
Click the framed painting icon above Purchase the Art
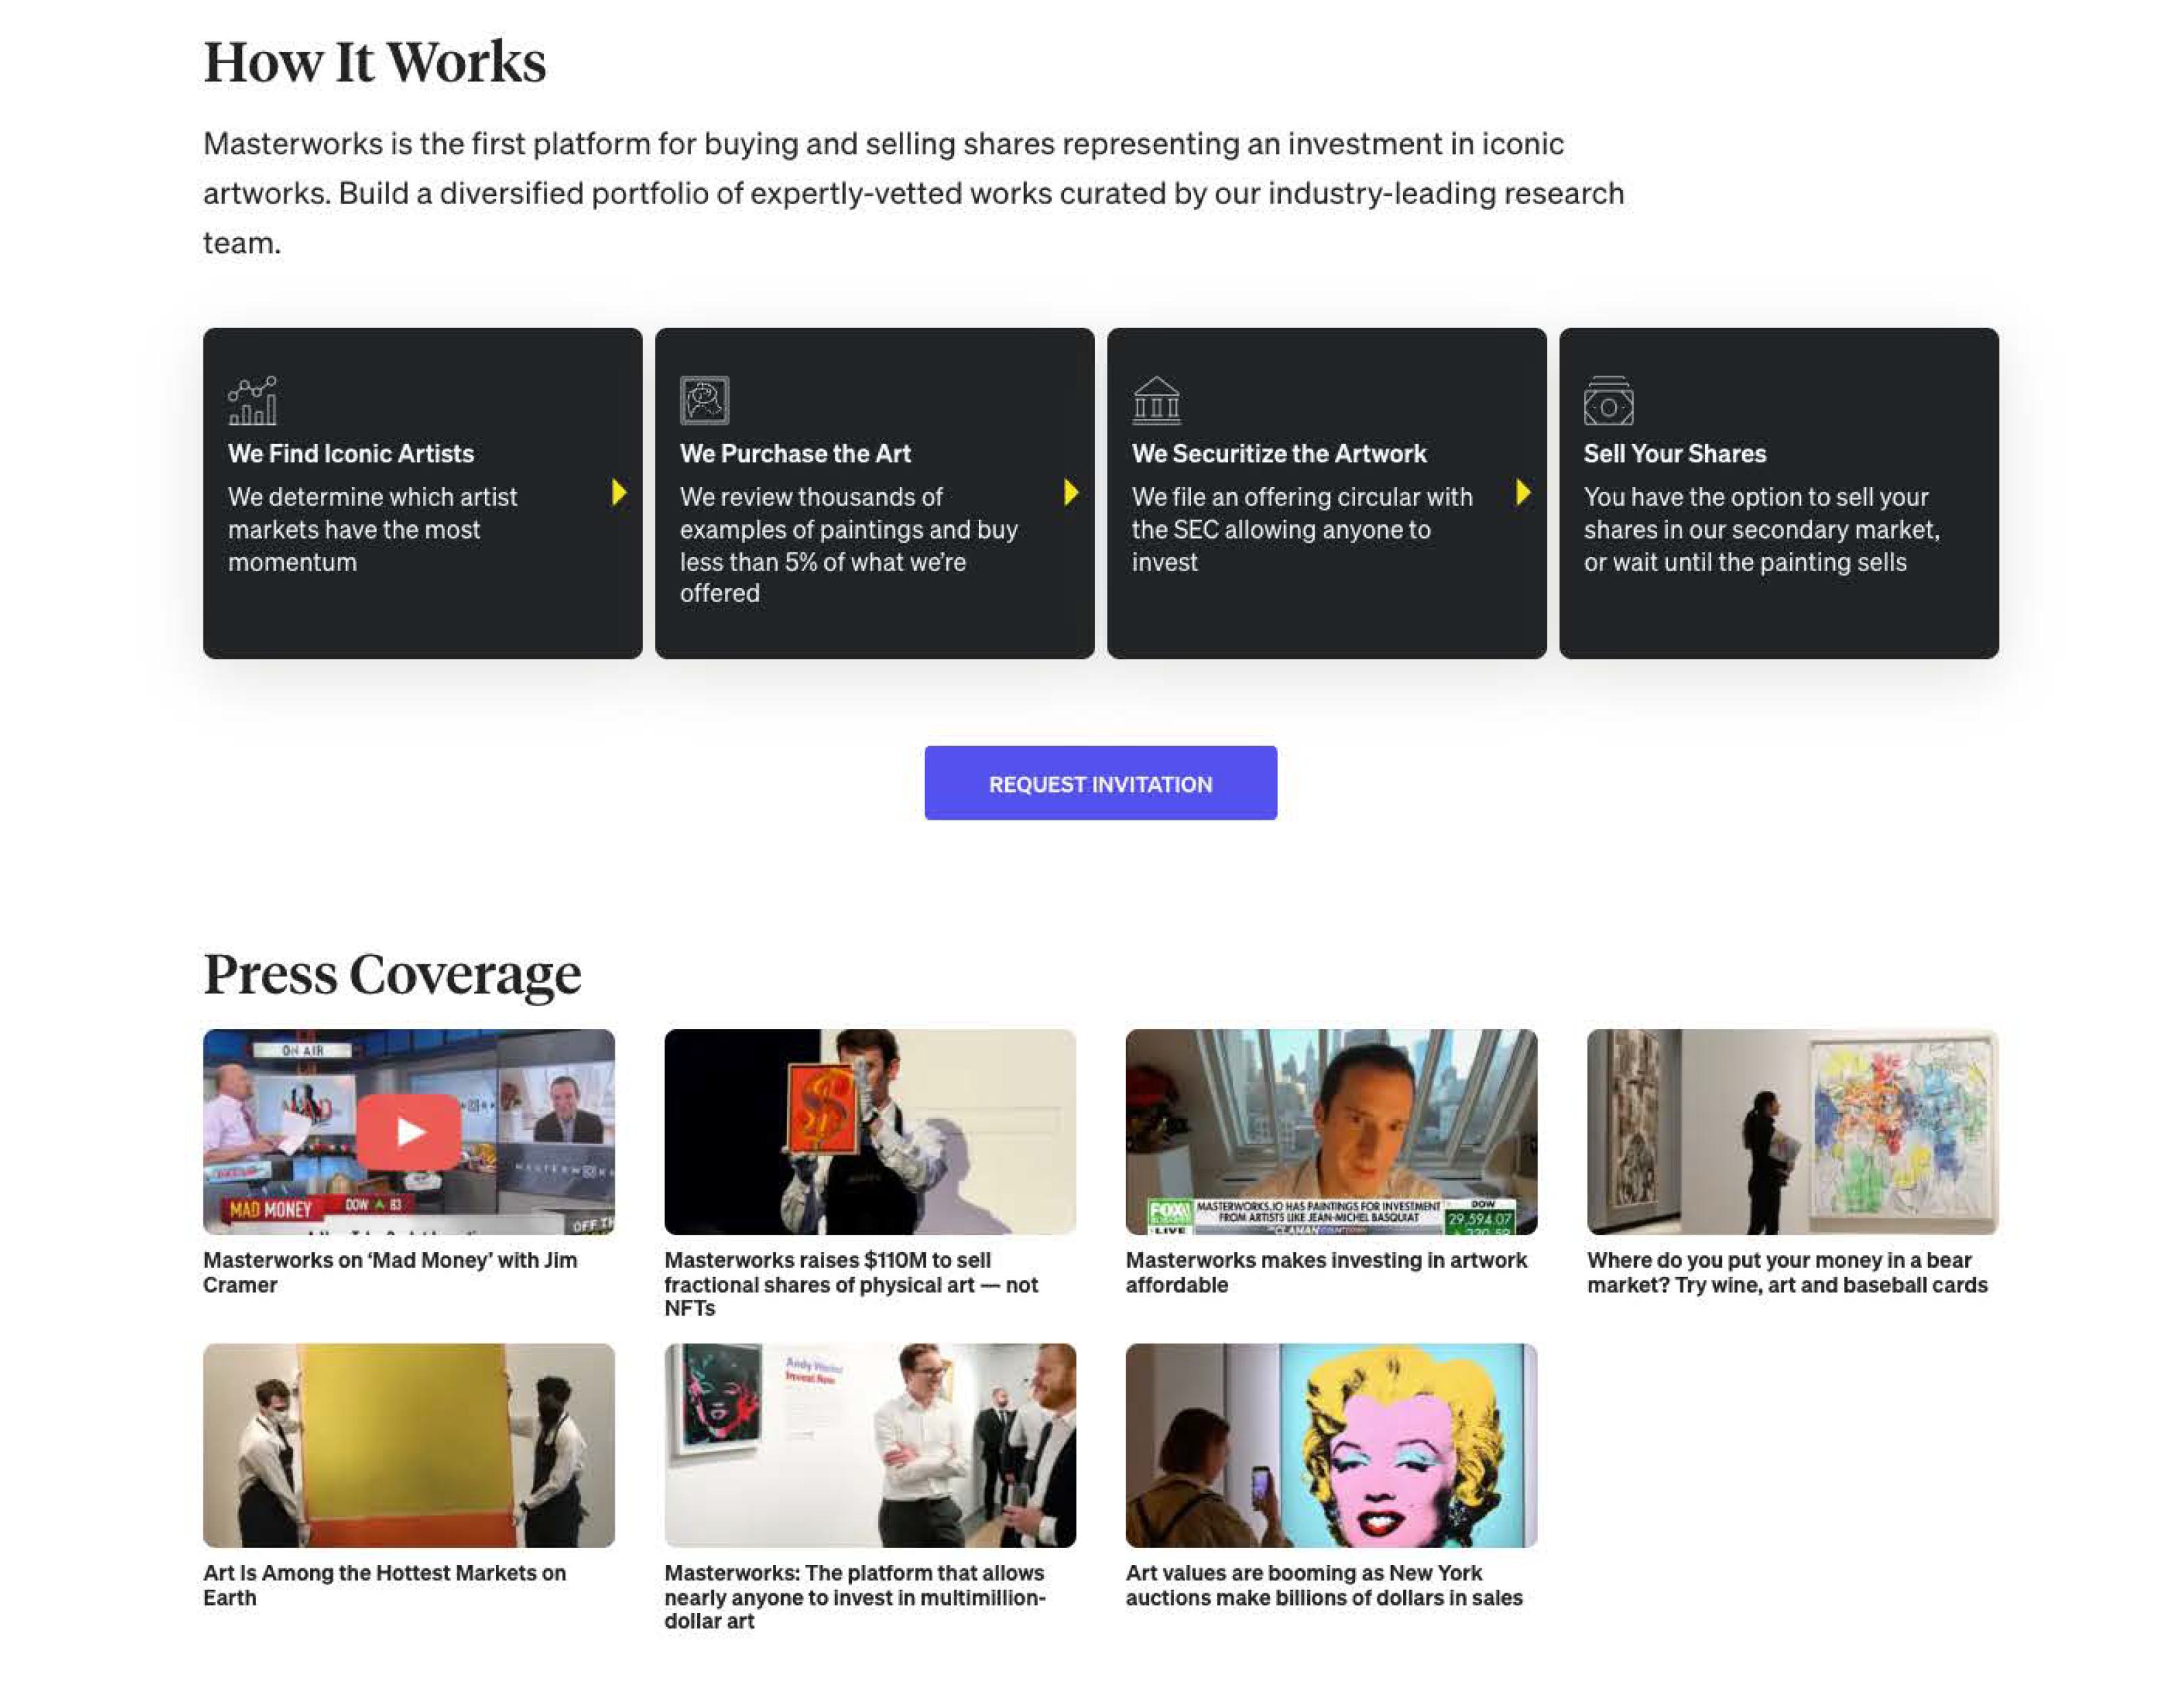tap(704, 400)
